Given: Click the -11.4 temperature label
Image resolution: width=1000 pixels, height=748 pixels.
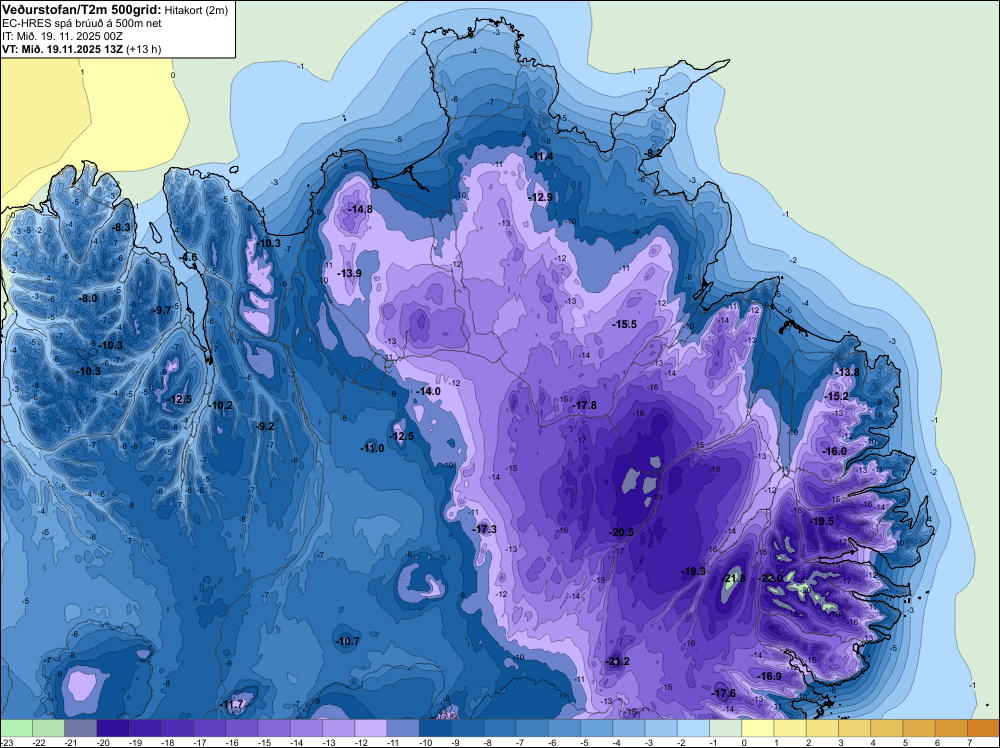Looking at the screenshot, I should click(541, 156).
